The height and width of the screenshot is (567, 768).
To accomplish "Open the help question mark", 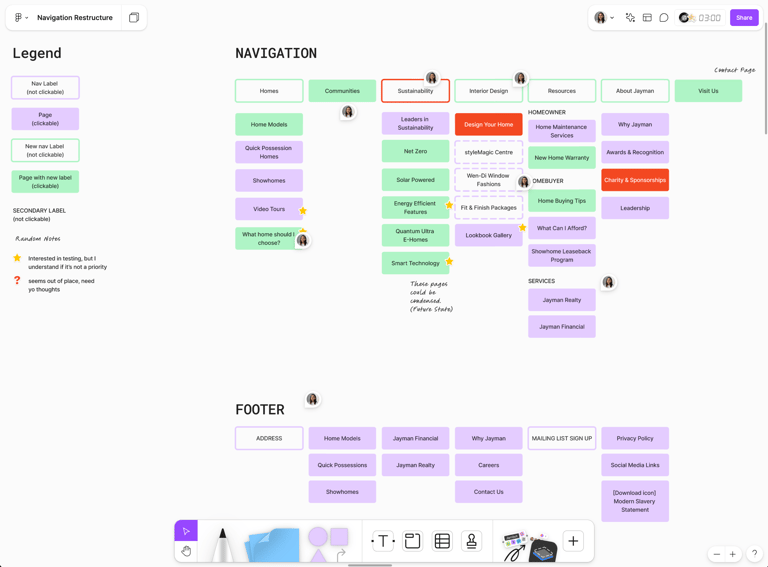I will click(x=755, y=554).
